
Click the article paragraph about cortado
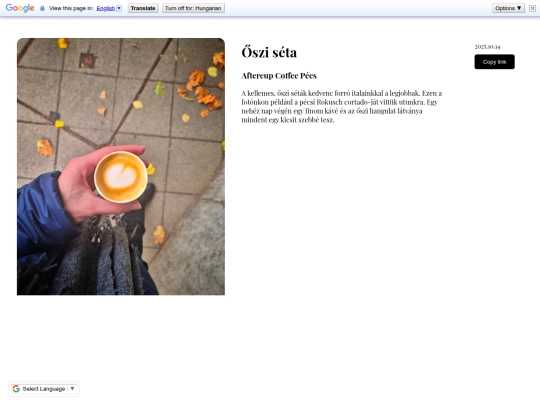coord(341,106)
